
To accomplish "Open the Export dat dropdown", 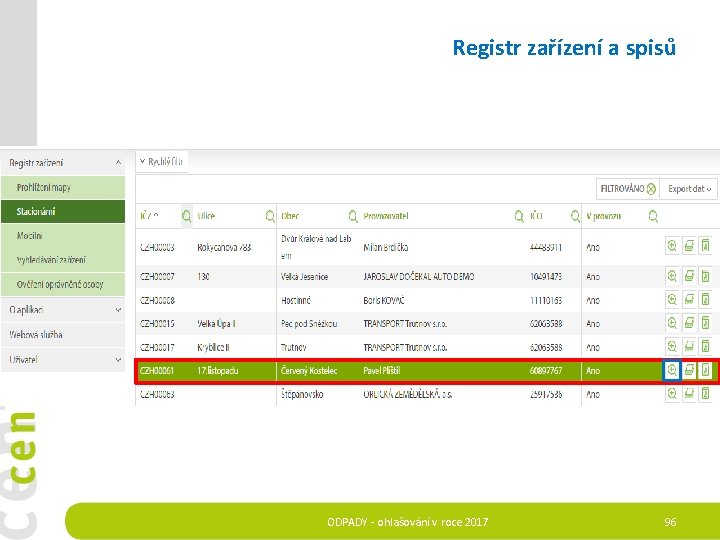I will pos(689,189).
